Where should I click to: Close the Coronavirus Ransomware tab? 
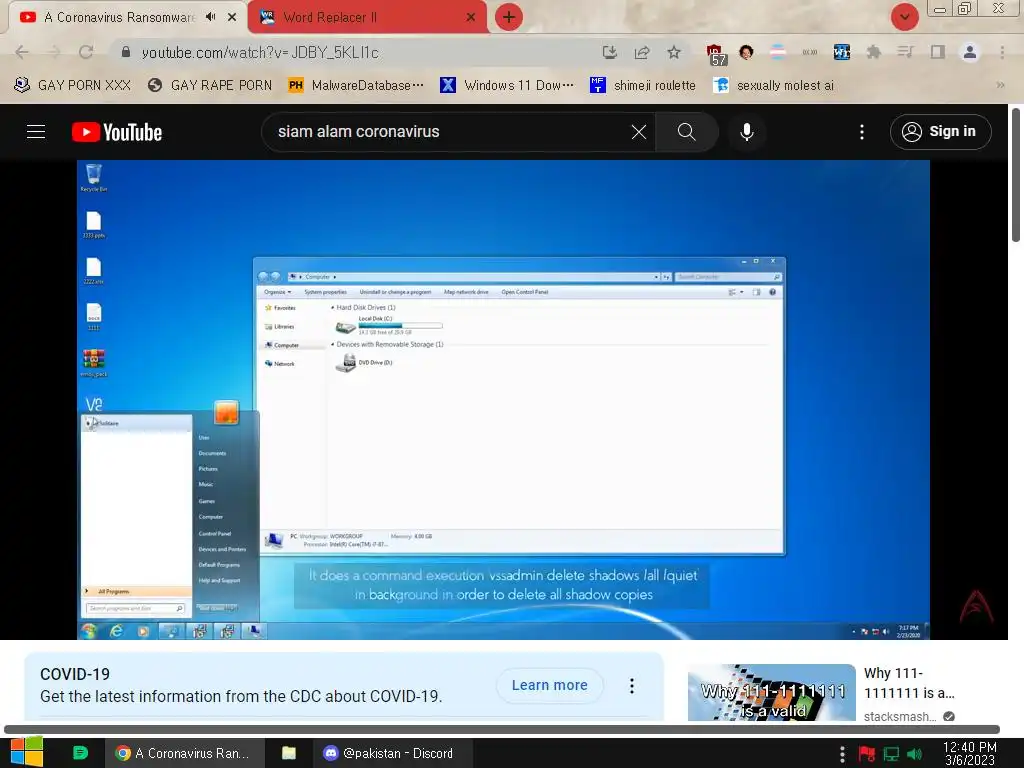(x=232, y=17)
